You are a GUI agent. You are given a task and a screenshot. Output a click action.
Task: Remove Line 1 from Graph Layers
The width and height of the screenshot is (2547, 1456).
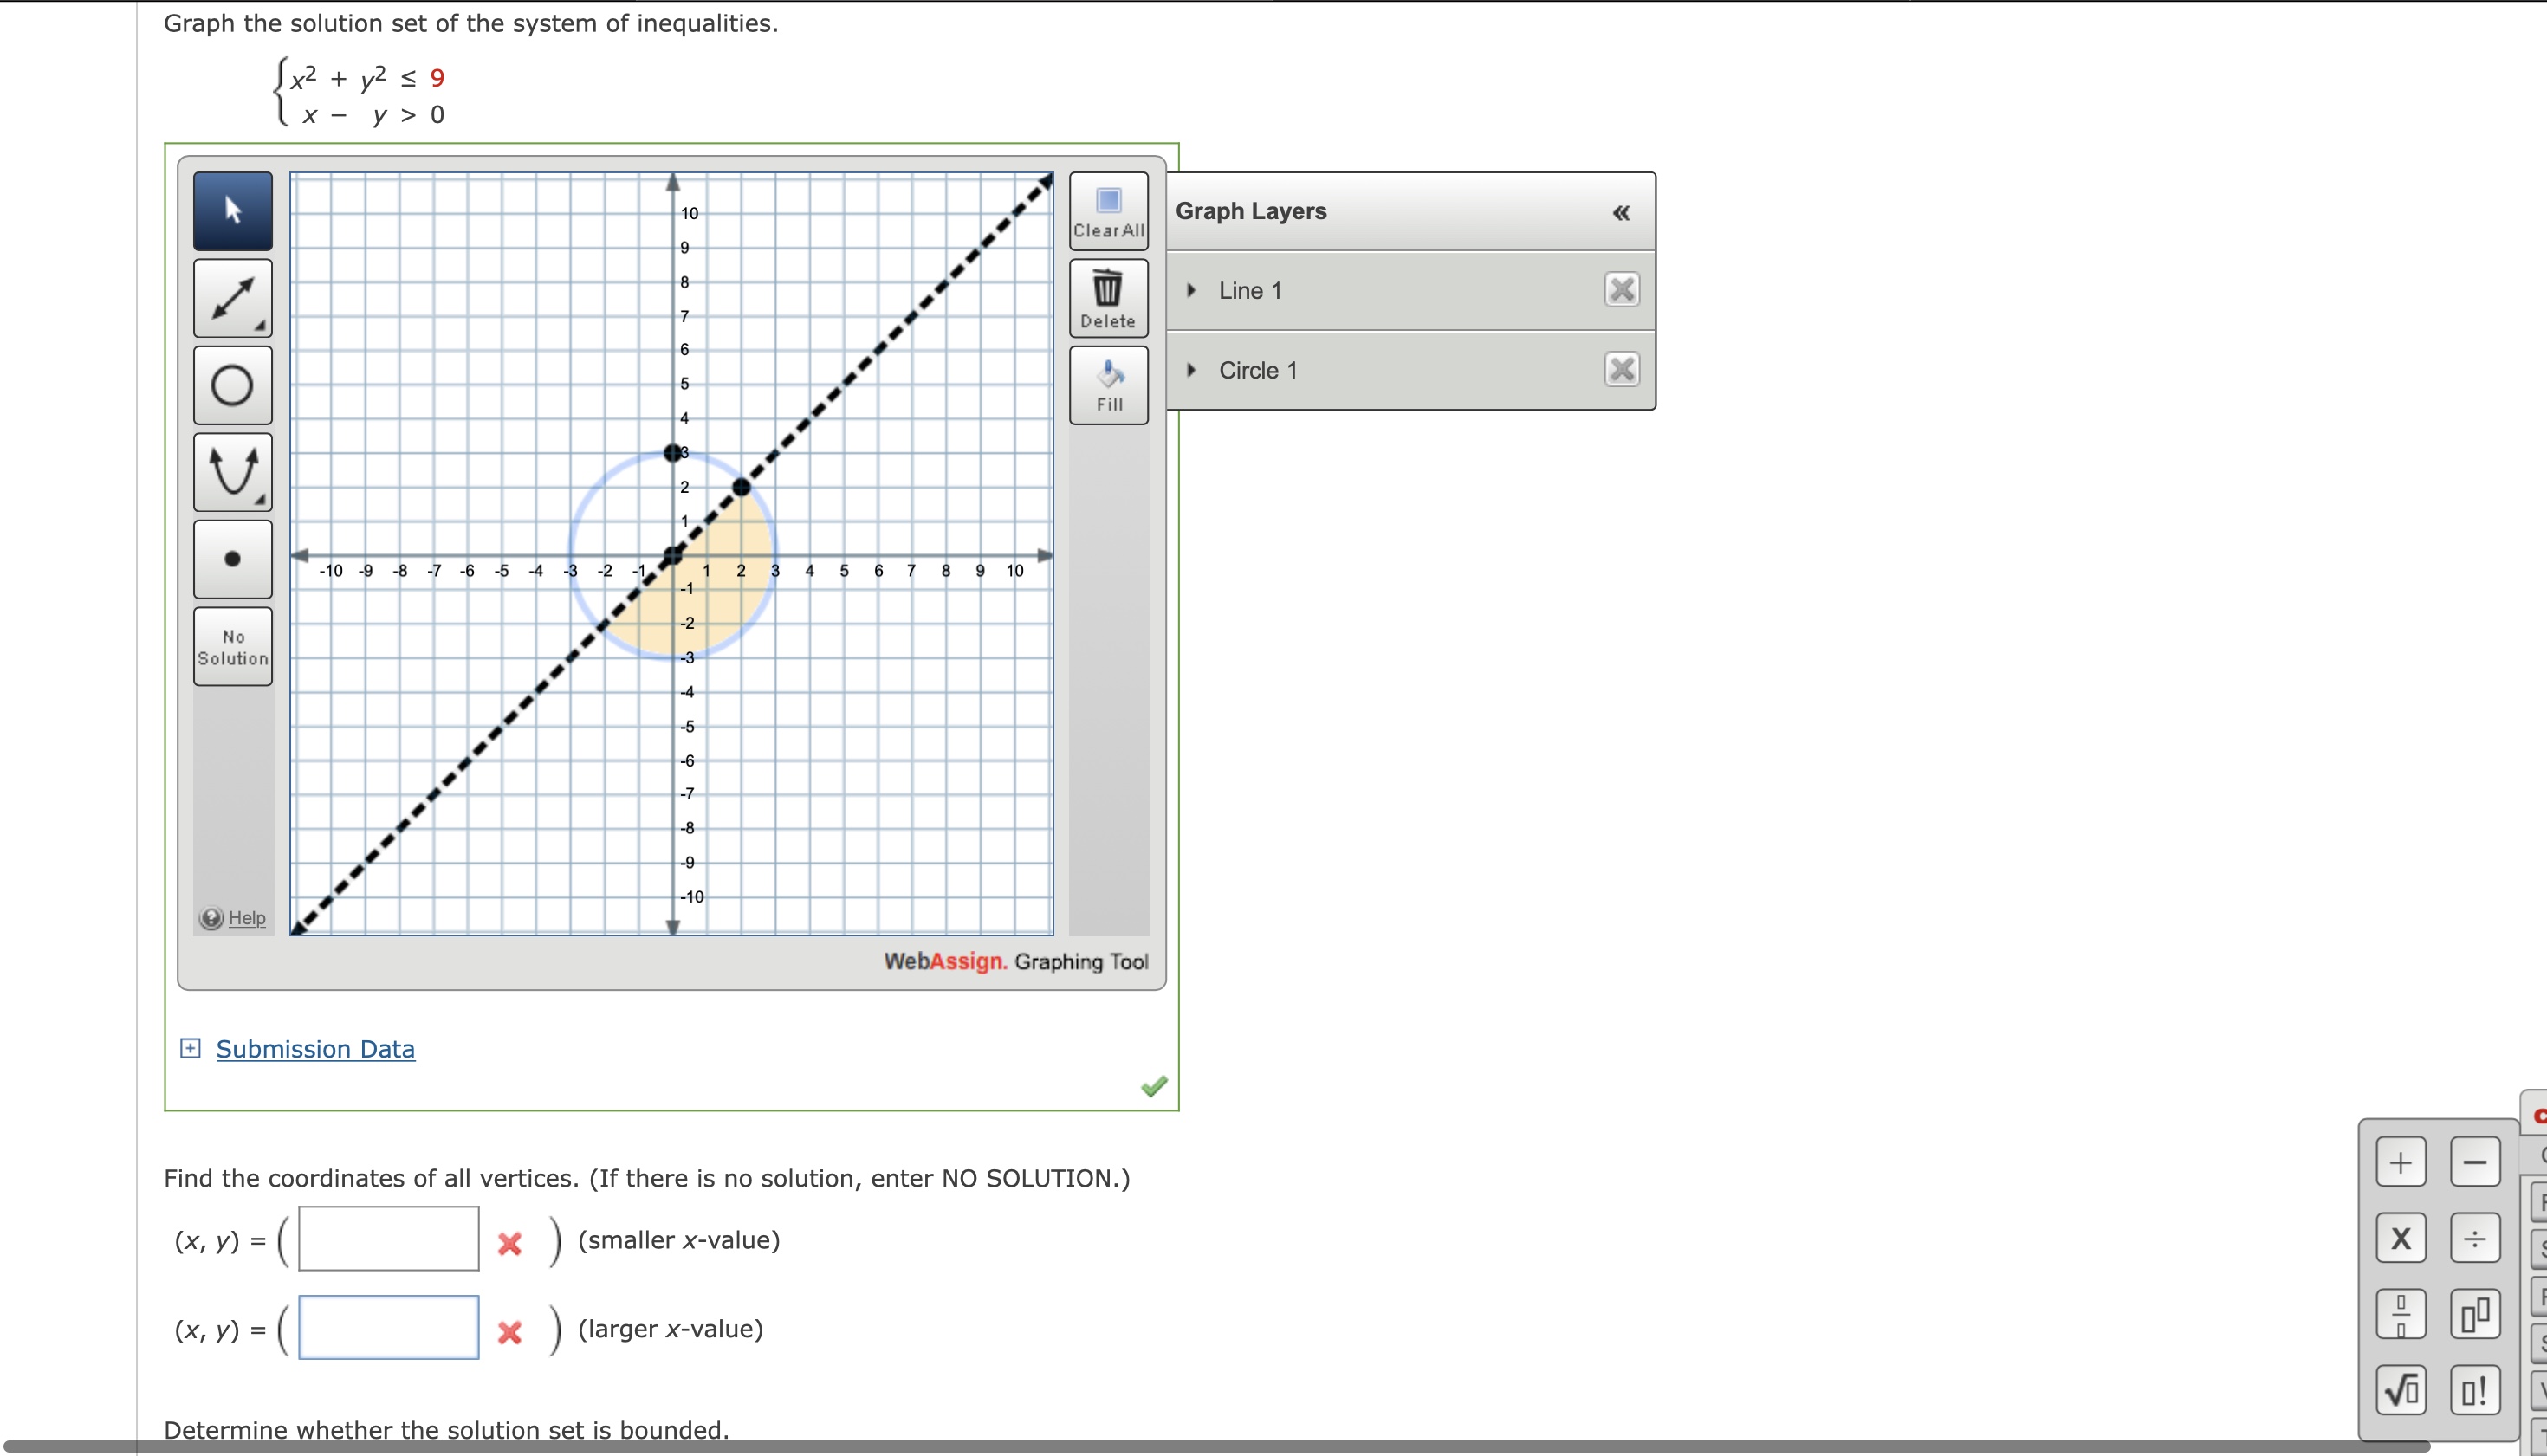[1621, 289]
